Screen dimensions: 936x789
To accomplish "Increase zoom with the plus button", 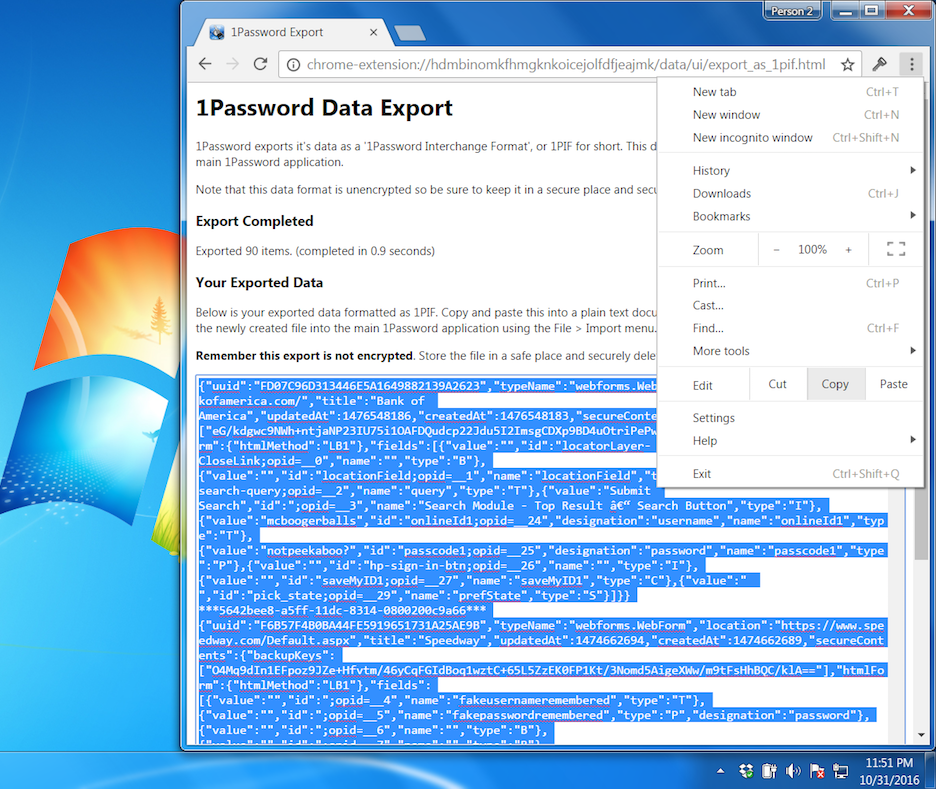I will point(848,249).
